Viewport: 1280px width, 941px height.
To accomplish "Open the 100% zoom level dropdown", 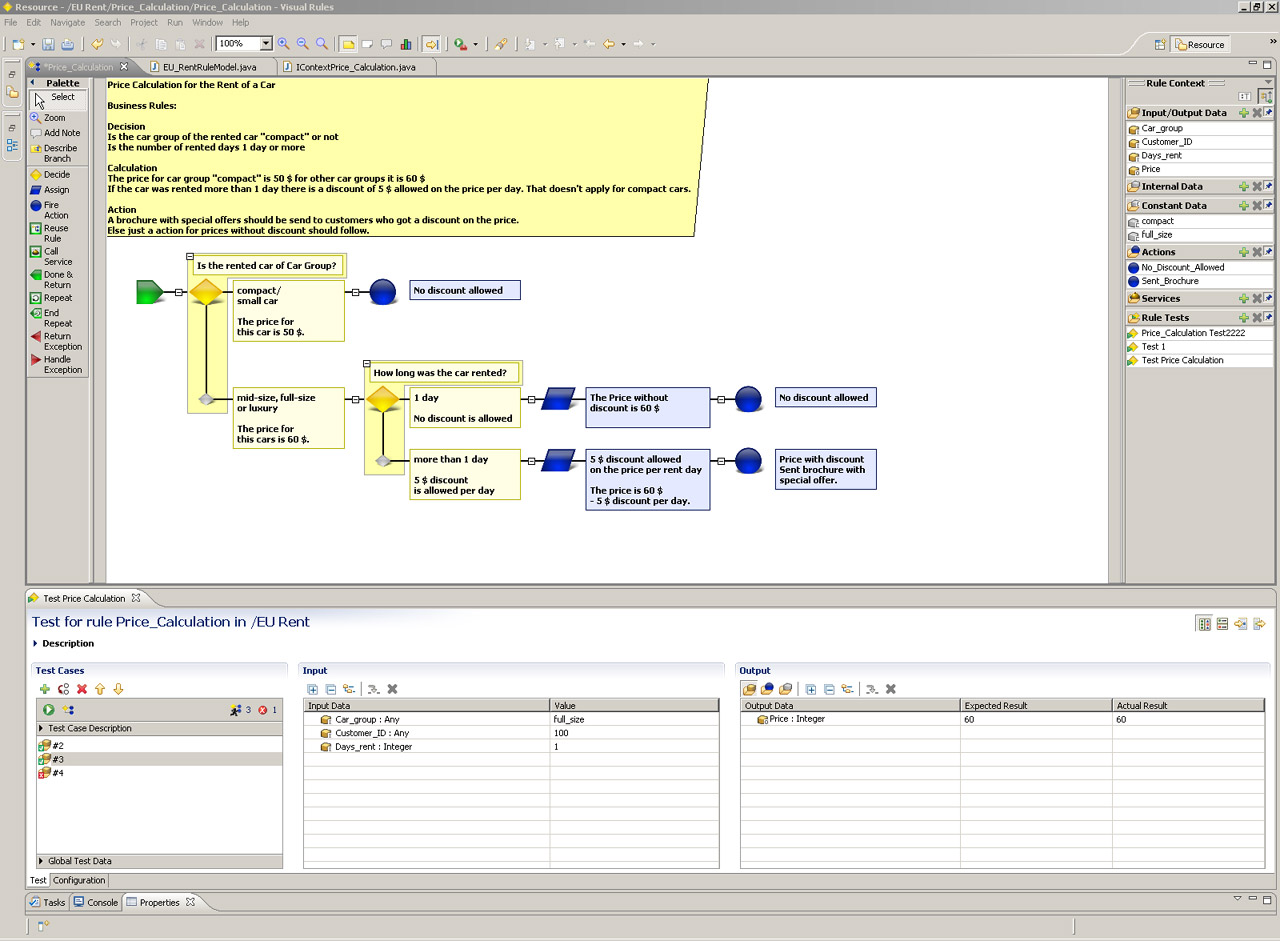I will 266,44.
